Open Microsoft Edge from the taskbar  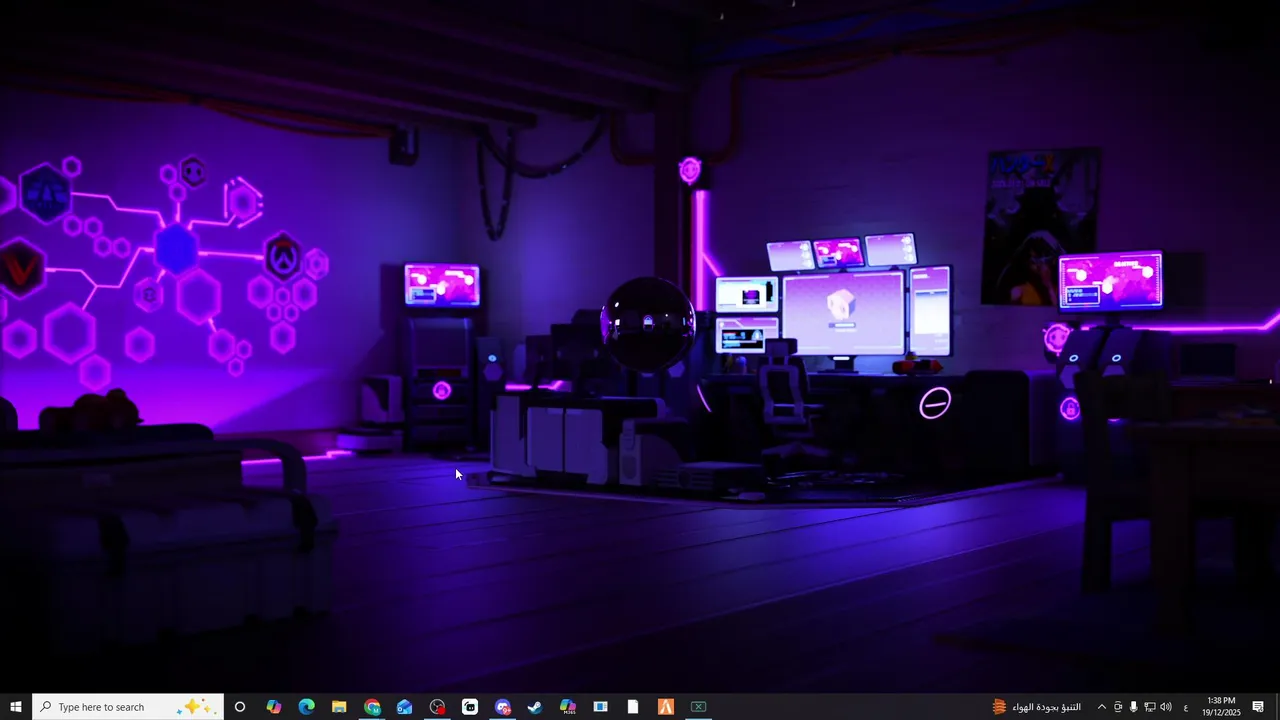[306, 707]
